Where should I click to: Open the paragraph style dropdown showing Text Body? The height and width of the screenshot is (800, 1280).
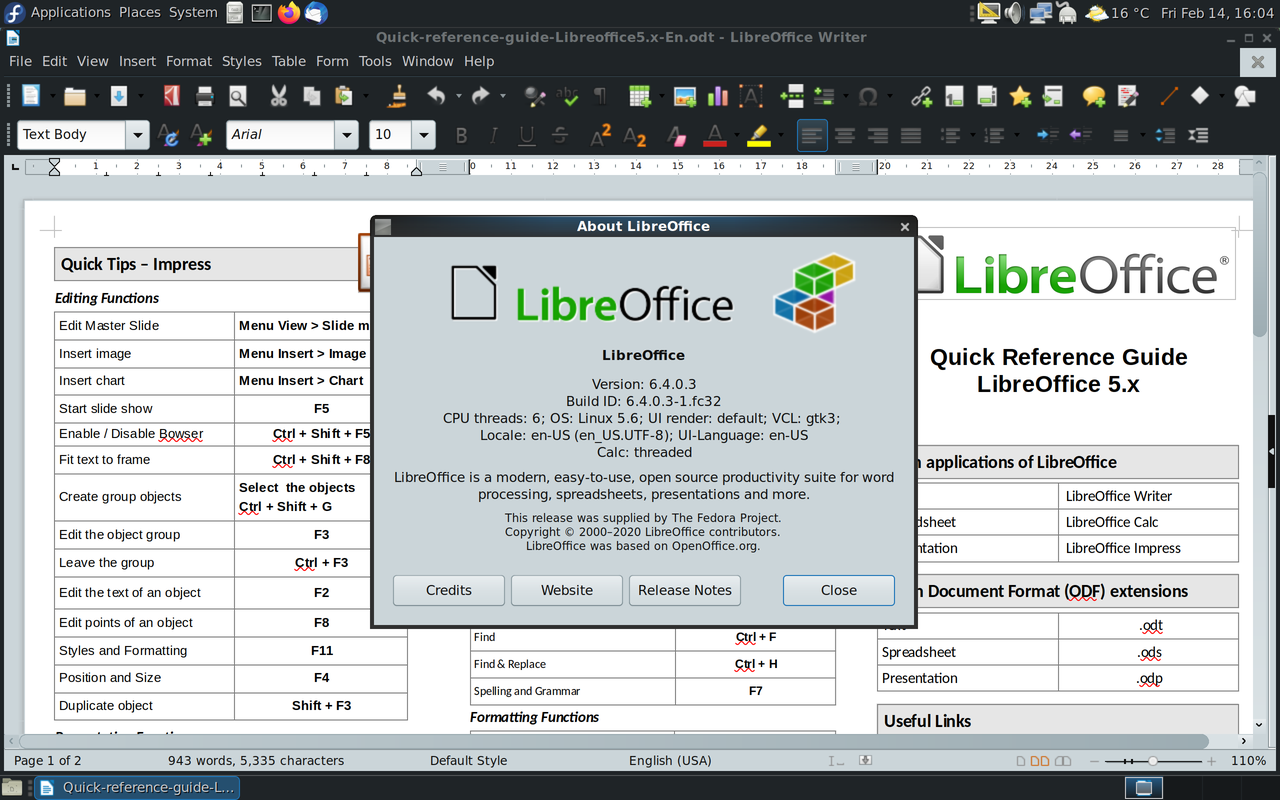click(137, 135)
